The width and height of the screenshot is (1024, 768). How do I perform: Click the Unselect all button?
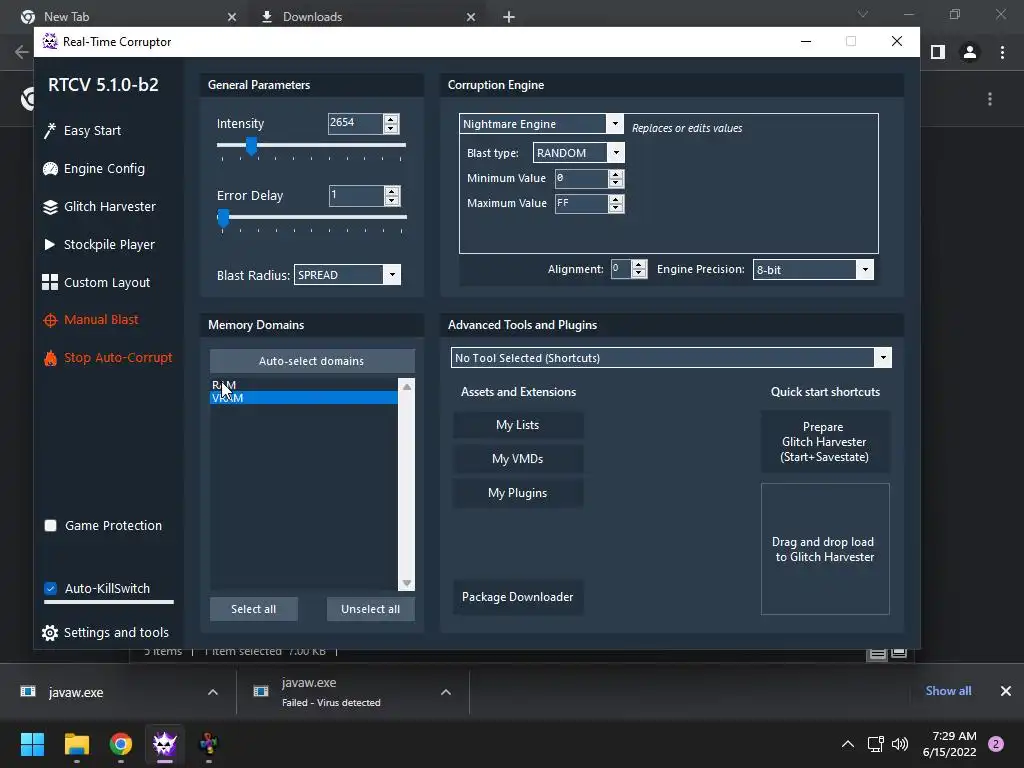point(370,609)
